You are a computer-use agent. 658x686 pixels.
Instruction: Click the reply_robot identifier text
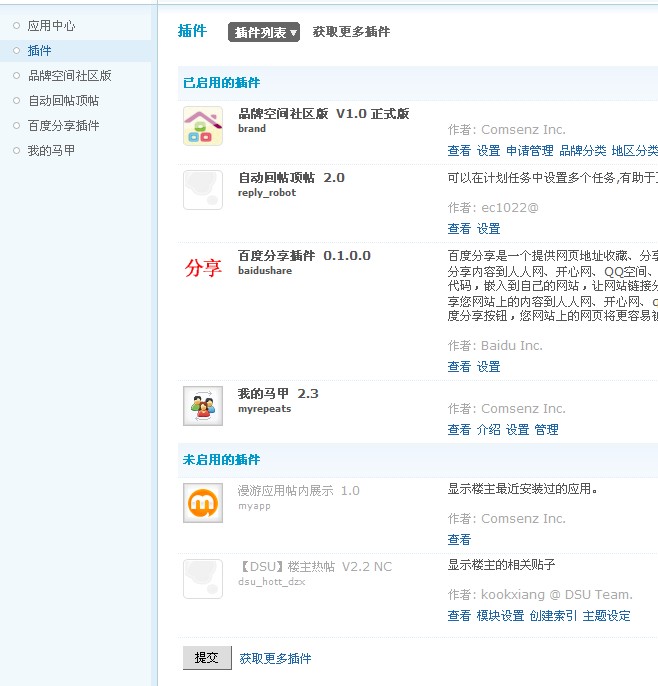[x=267, y=193]
